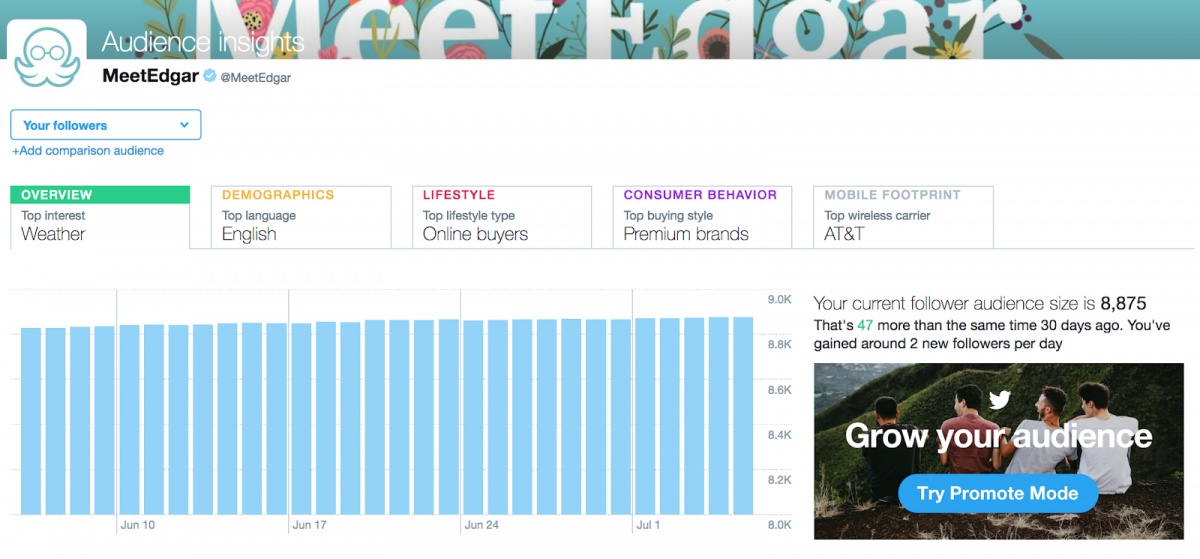Click the 8.6K axis label

pos(780,390)
